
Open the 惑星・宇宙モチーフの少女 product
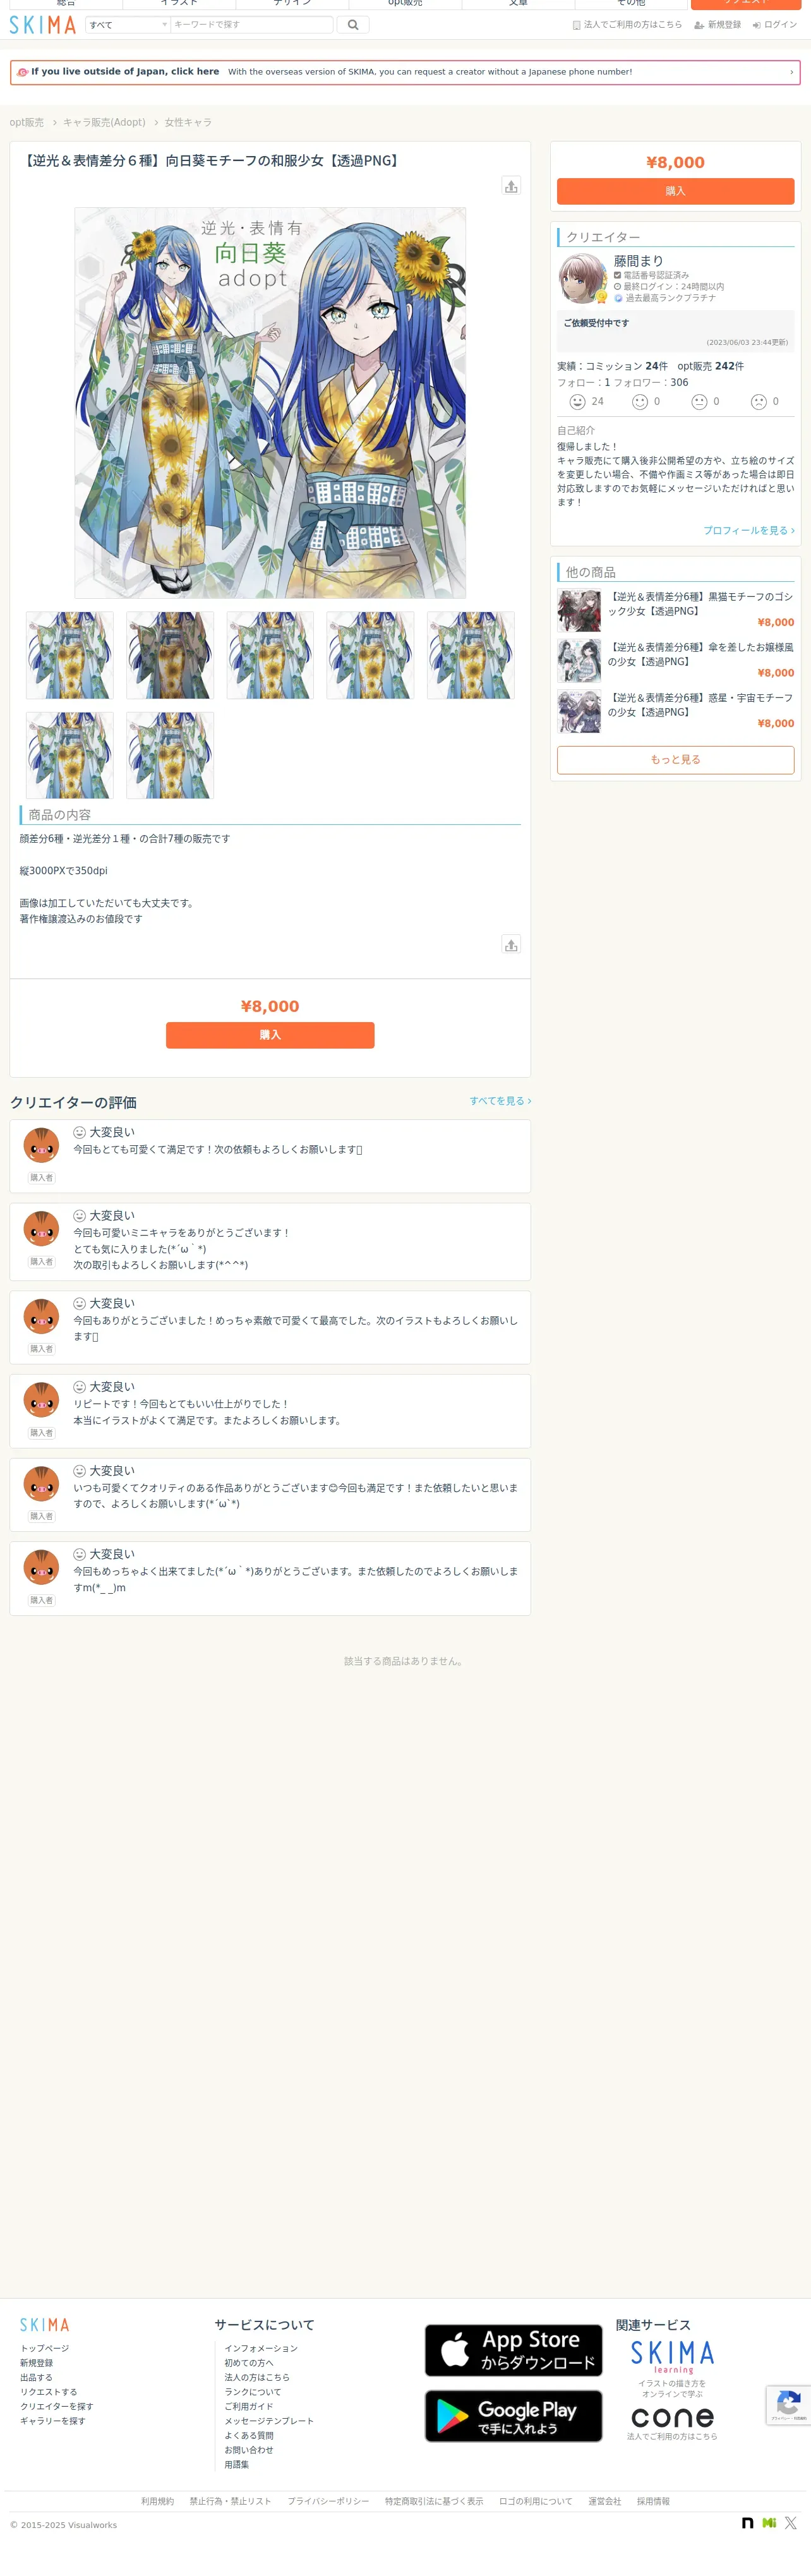click(x=700, y=705)
